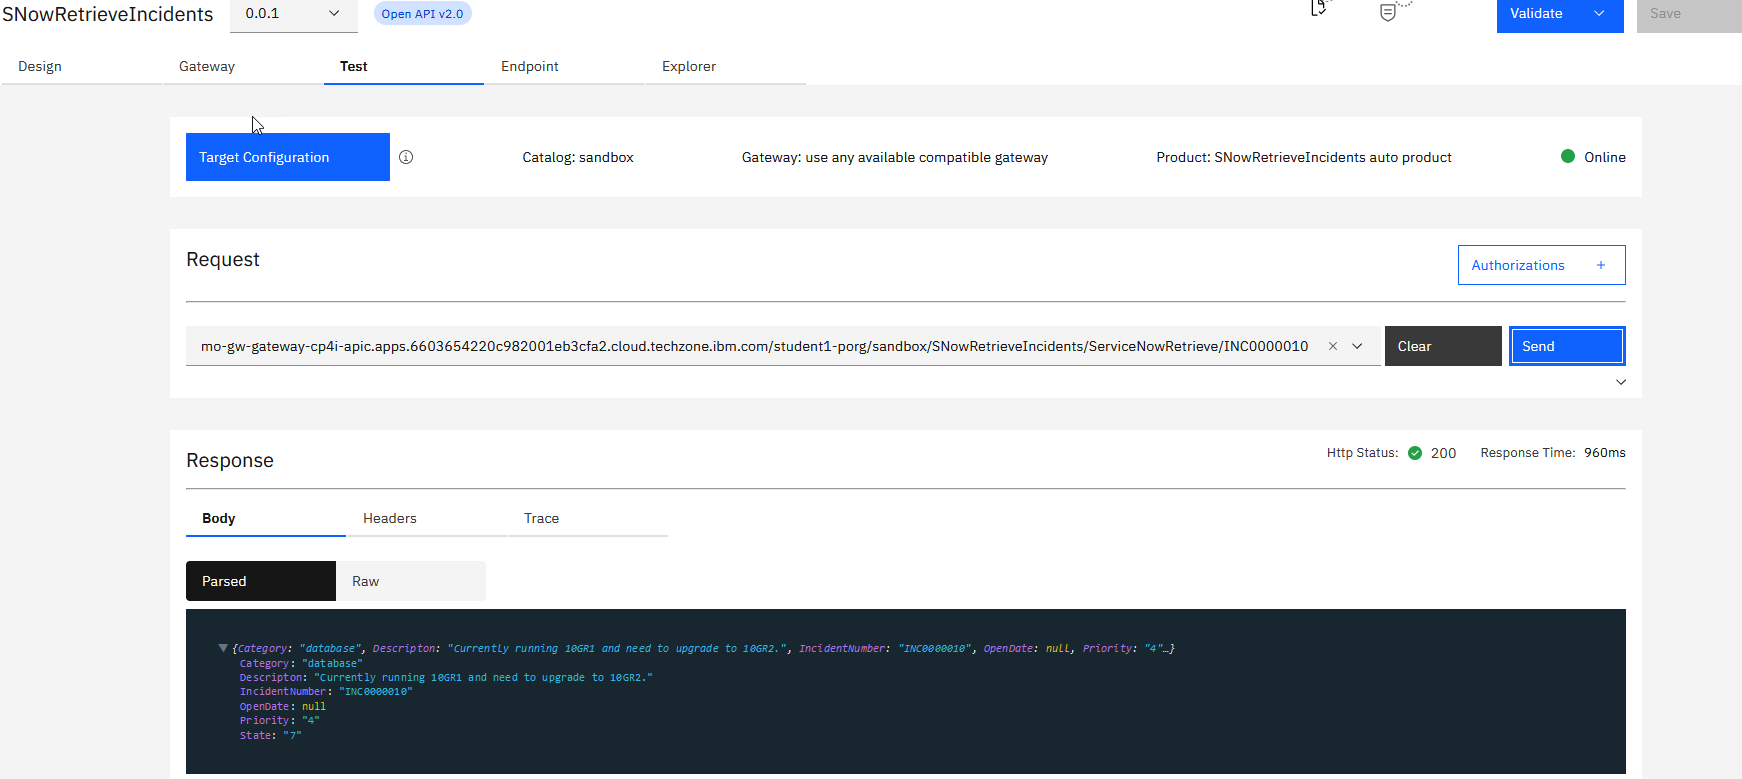Image resolution: width=1742 pixels, height=779 pixels.
Task: Click into the request URL field
Action: click(x=755, y=346)
